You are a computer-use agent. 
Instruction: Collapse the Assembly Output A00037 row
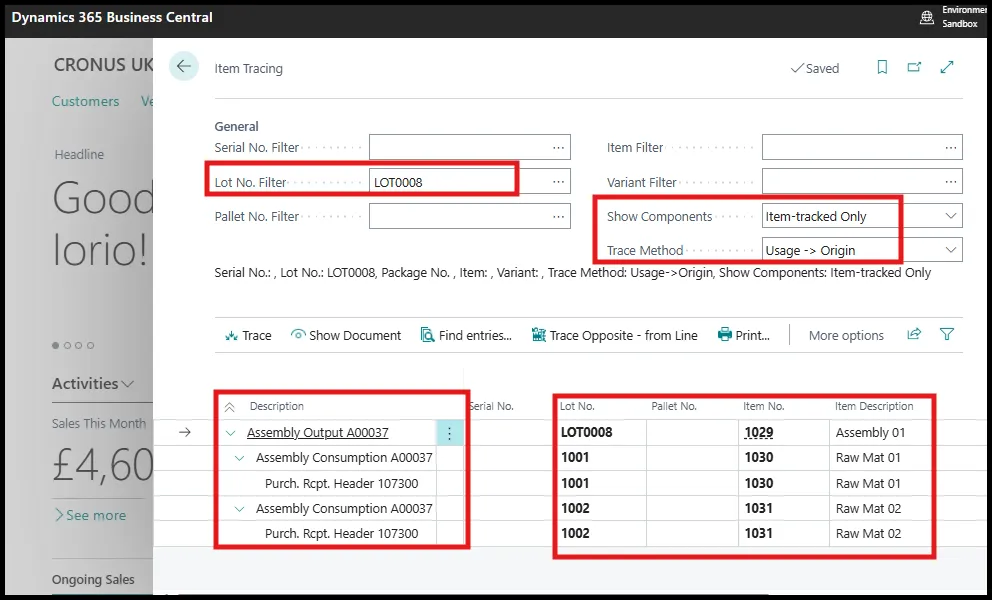230,433
